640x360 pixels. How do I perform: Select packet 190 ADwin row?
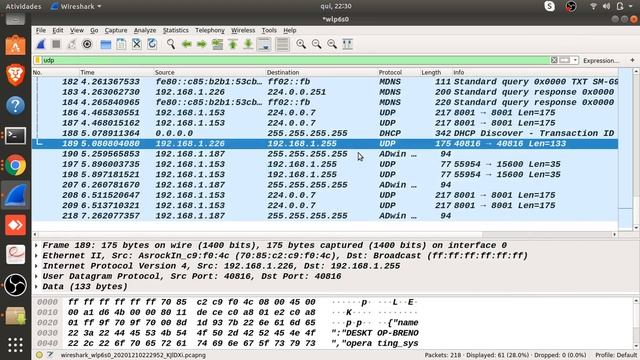tap(325, 154)
